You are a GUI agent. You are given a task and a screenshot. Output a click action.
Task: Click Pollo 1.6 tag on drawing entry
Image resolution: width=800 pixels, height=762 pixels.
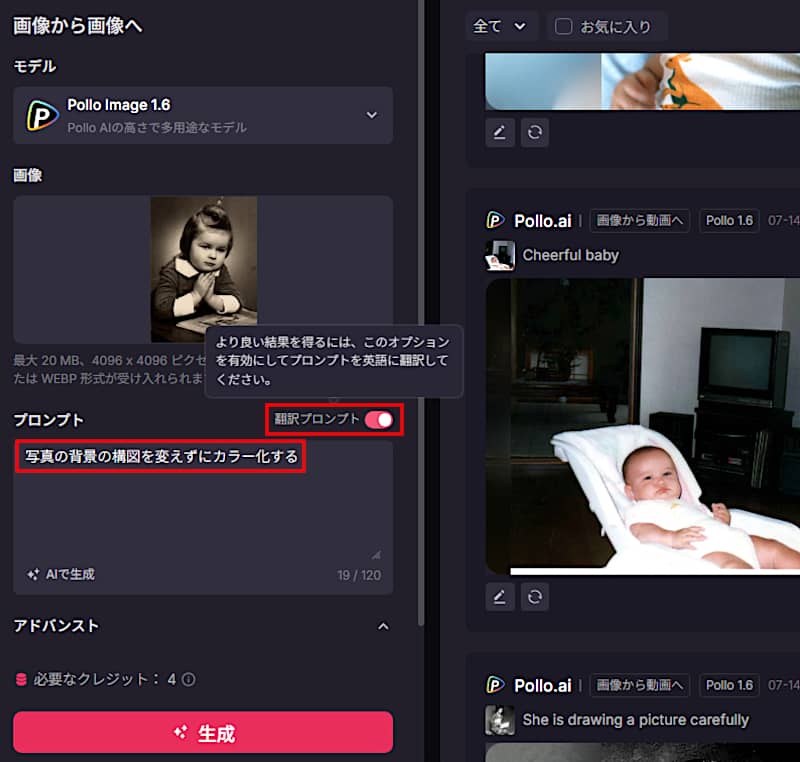(729, 685)
